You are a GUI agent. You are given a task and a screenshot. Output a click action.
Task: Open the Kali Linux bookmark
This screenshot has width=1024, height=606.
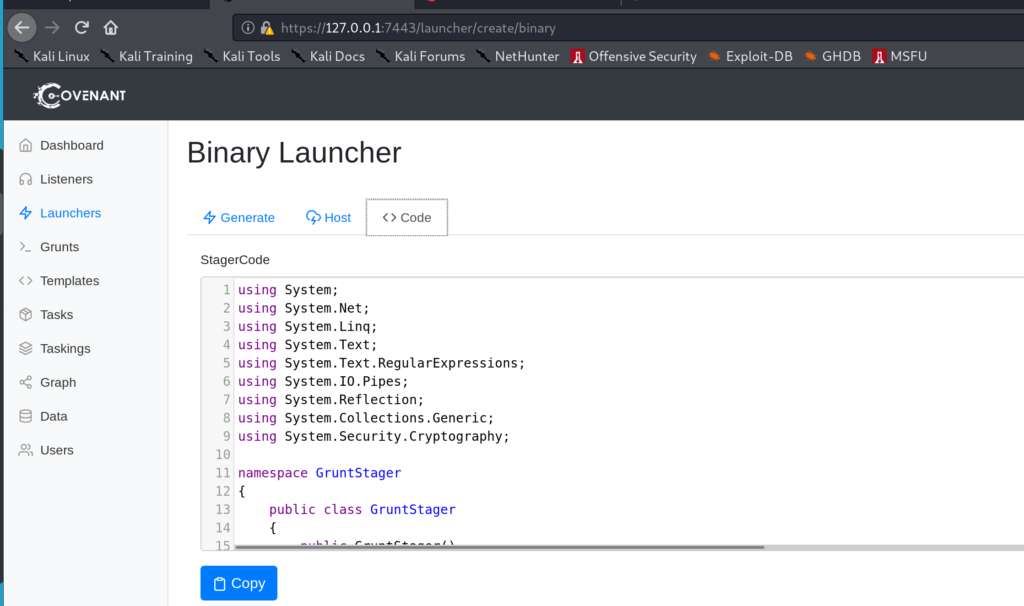(53, 56)
